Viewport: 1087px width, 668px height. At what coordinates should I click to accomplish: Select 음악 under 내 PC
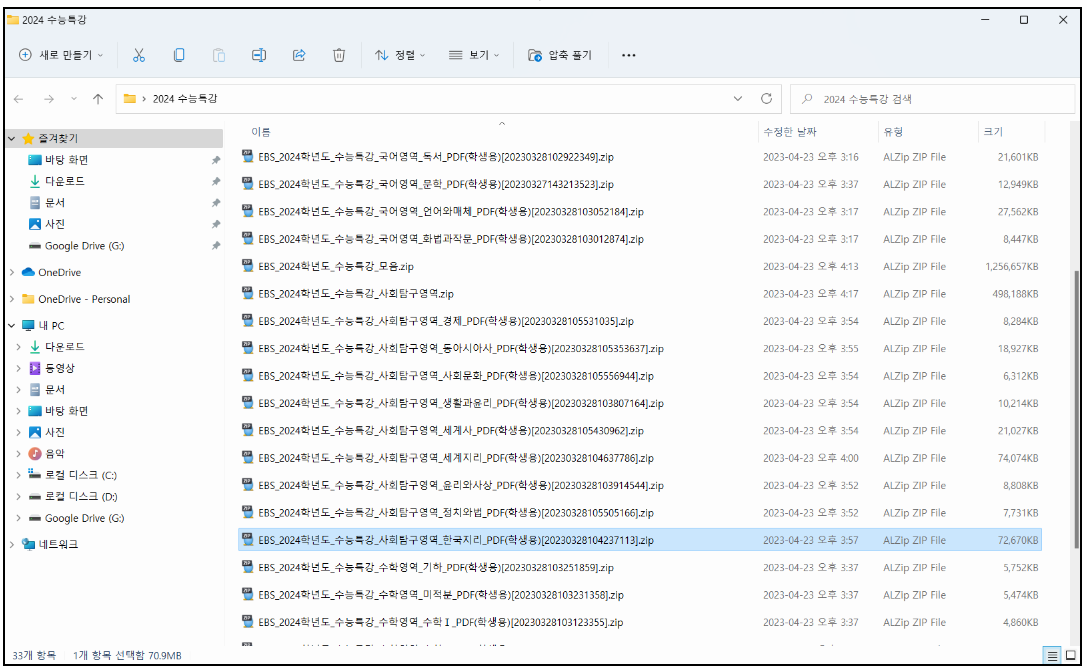coord(55,454)
